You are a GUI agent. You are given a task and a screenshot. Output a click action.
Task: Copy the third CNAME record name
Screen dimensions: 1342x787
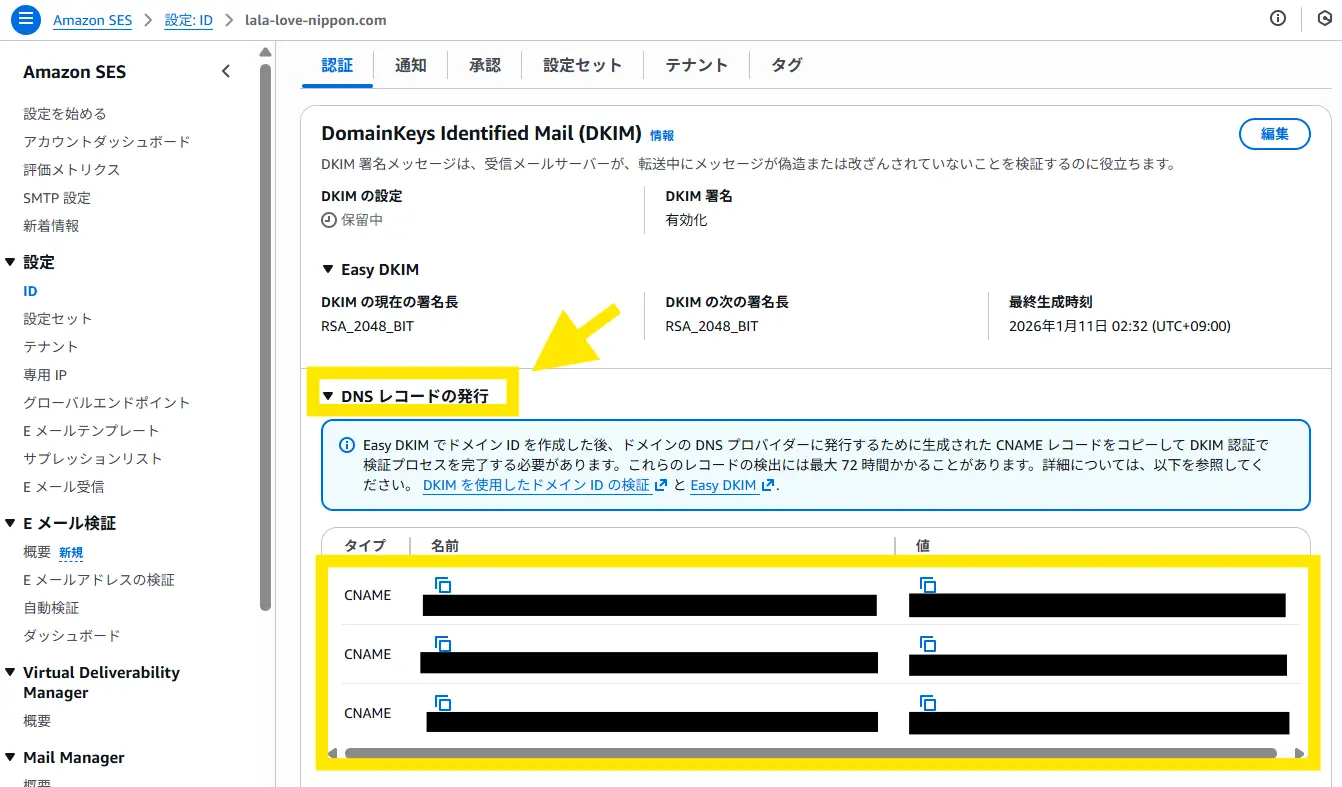(443, 703)
